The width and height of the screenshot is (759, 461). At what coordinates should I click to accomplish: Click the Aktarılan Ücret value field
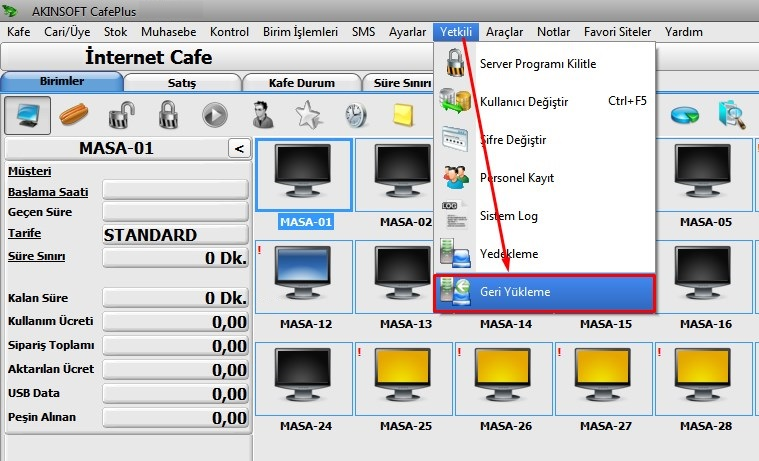coord(175,369)
